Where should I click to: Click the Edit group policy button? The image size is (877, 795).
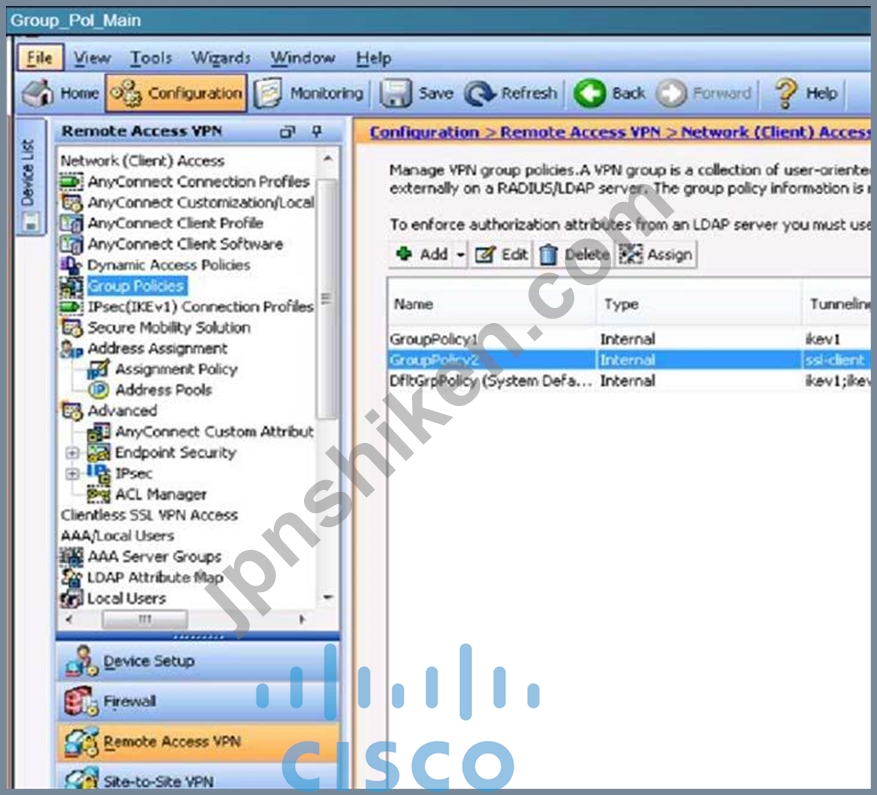[501, 255]
